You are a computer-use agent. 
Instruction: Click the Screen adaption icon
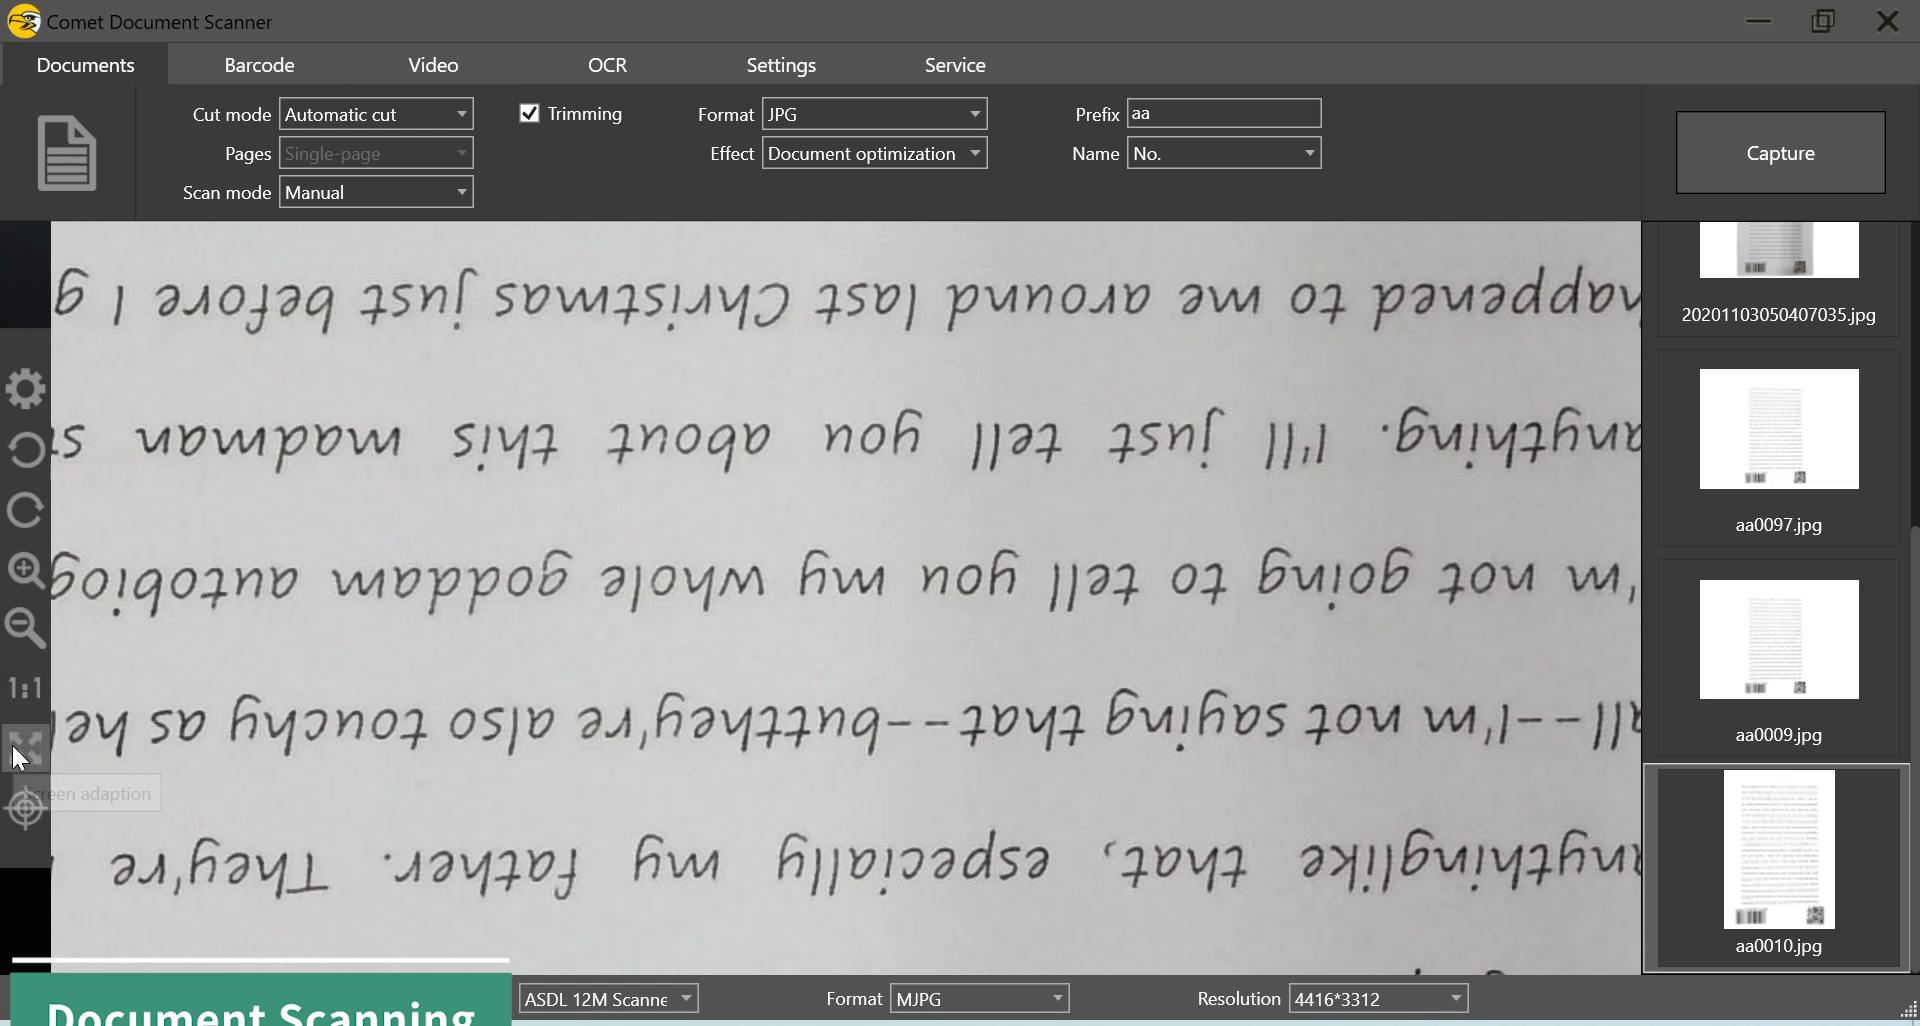tap(25, 747)
